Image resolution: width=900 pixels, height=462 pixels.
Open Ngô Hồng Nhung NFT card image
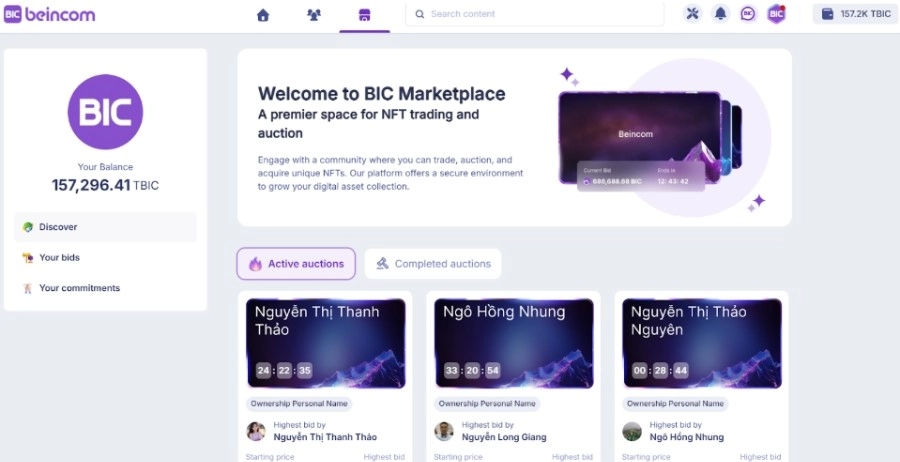tap(514, 343)
